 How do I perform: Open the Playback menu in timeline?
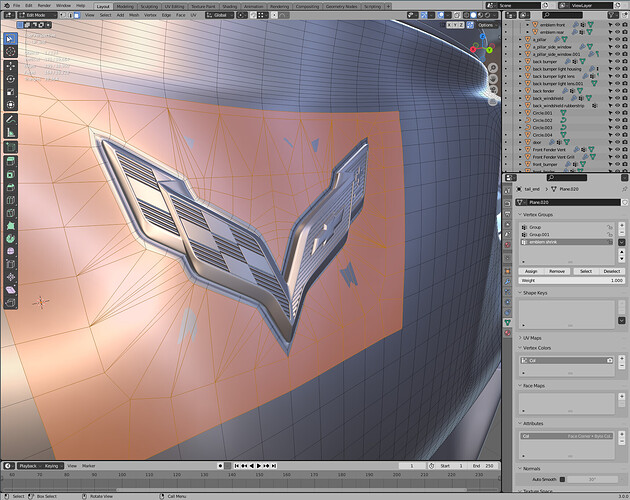[x=29, y=466]
